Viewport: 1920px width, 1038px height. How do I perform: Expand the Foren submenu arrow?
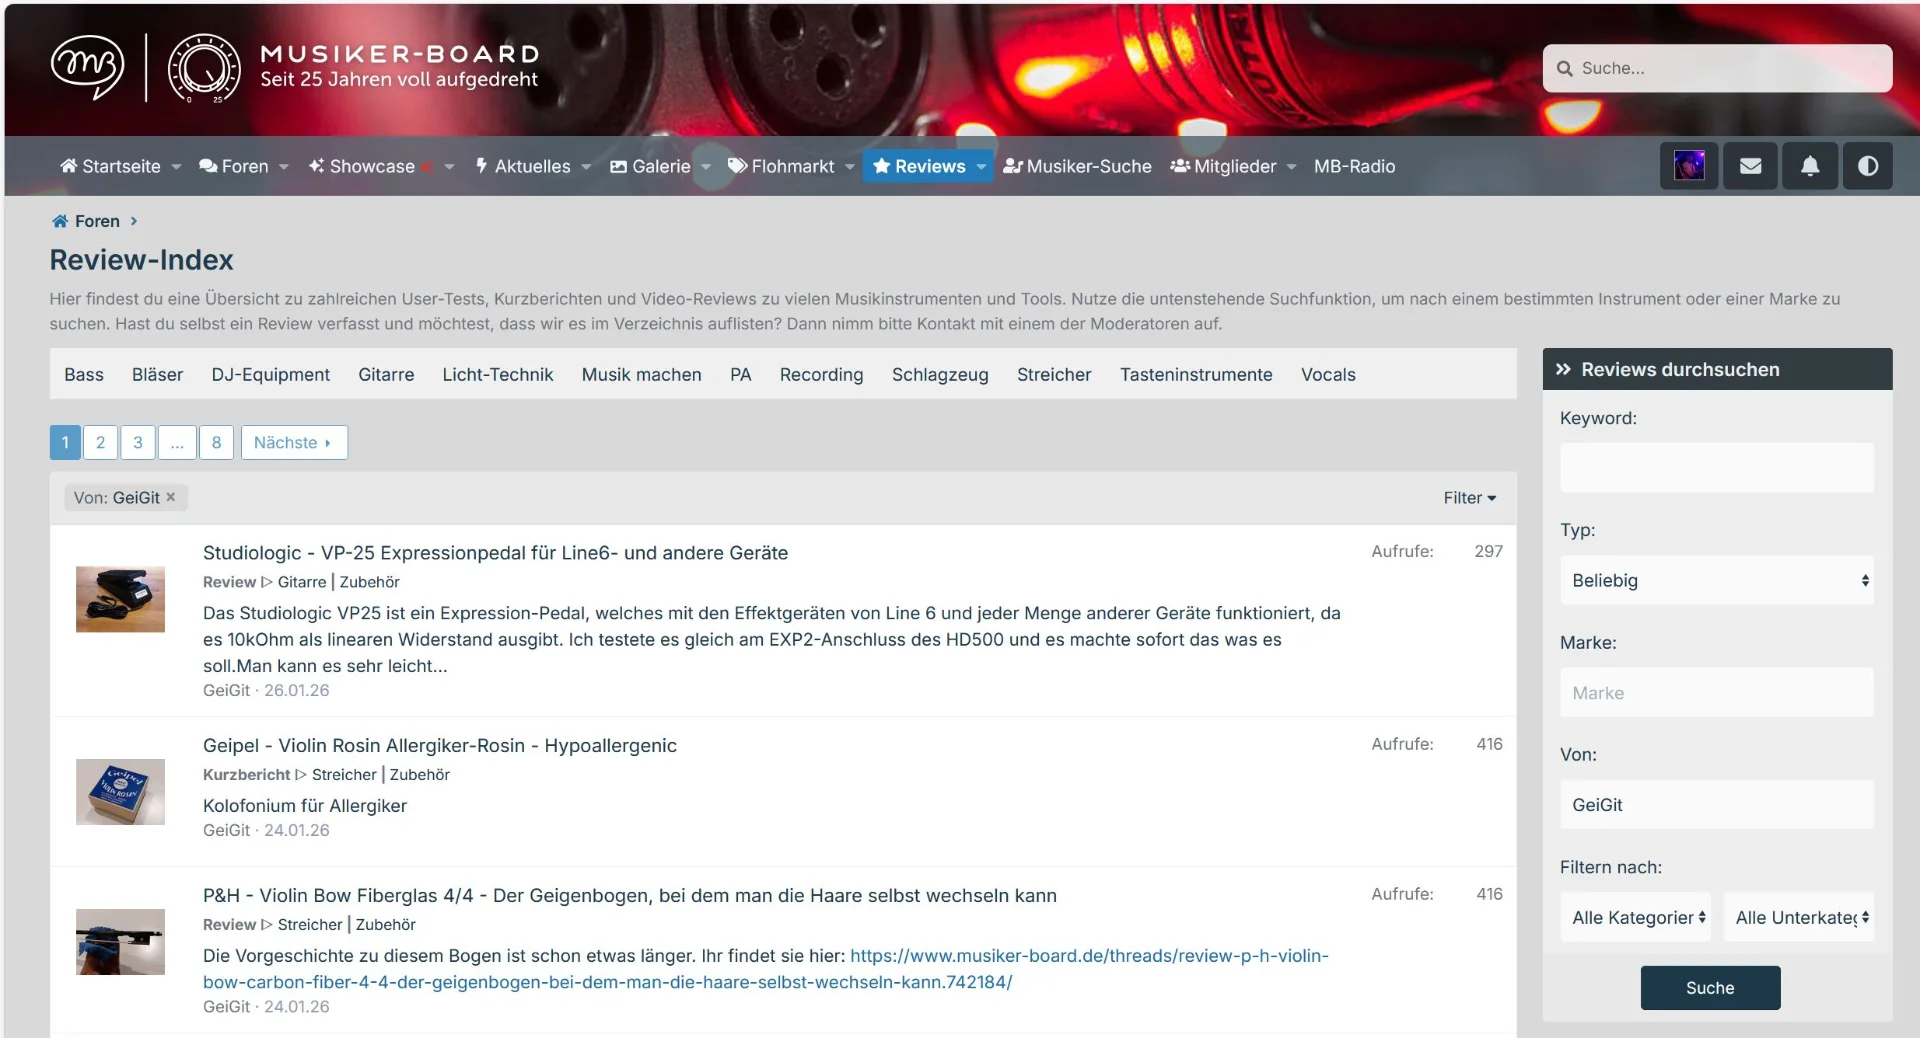(x=284, y=167)
